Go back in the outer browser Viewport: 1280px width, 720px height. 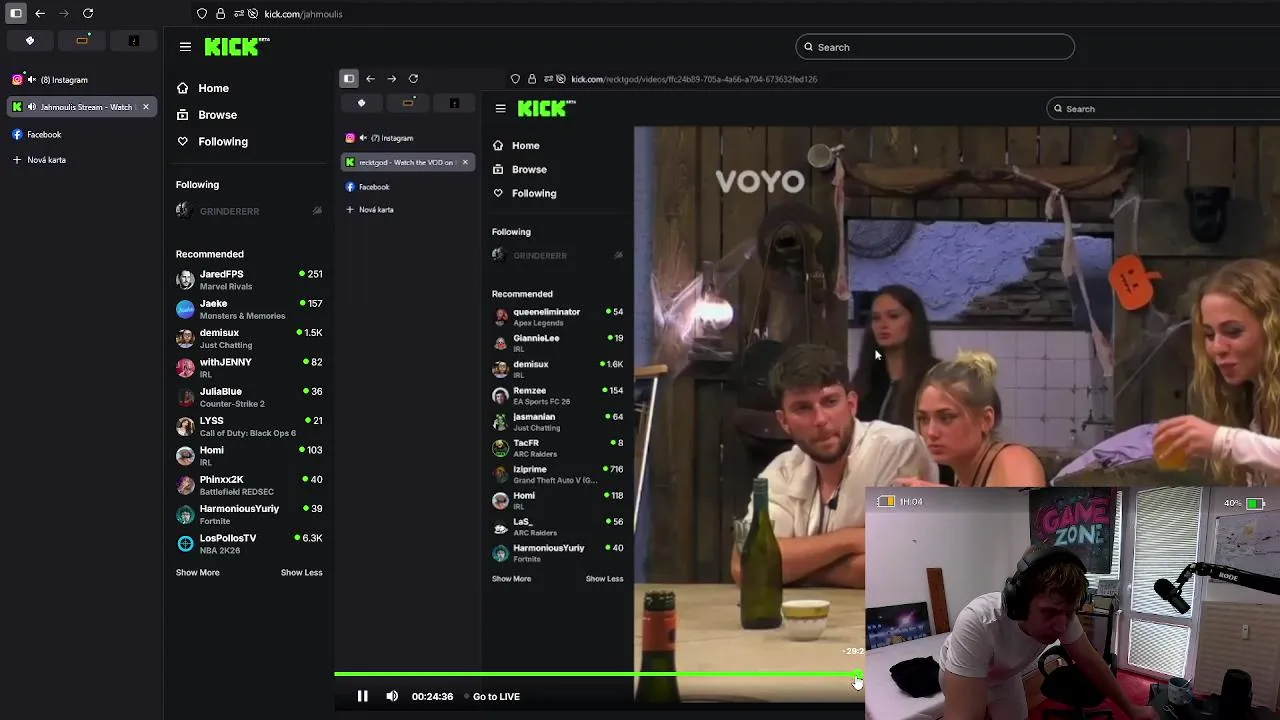coord(39,13)
